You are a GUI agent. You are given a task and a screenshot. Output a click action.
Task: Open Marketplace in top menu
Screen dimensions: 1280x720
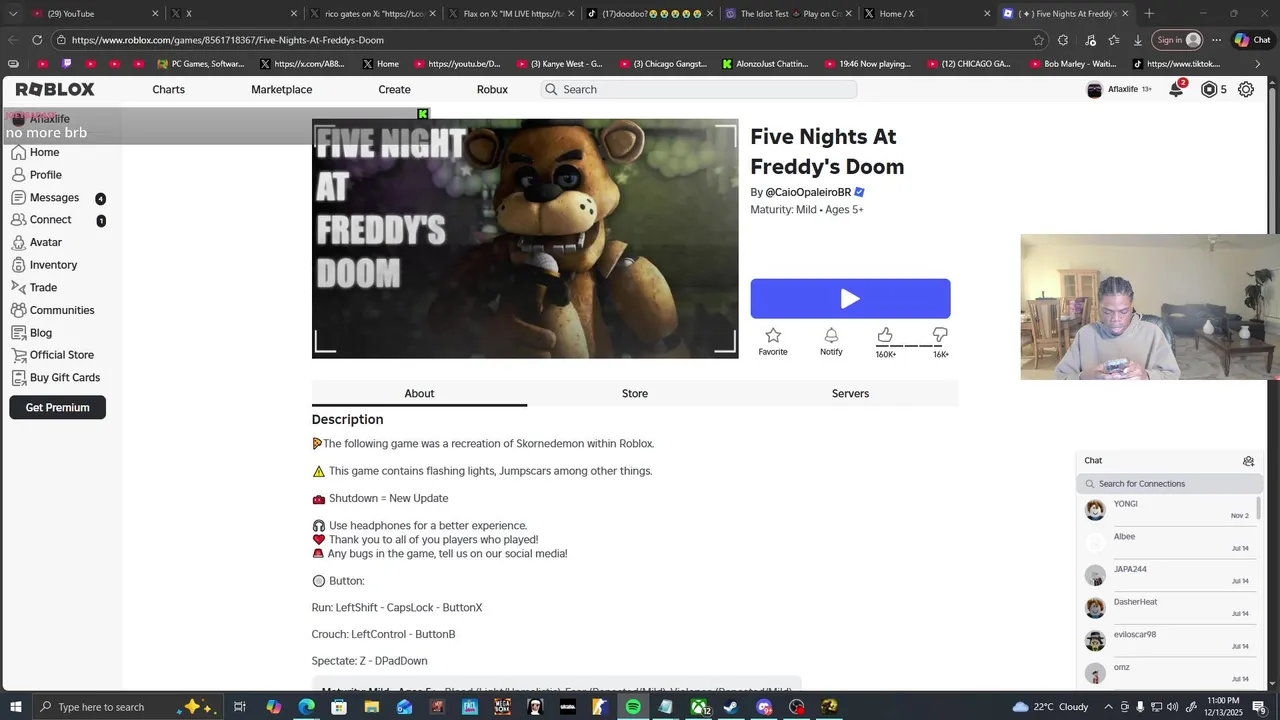(281, 89)
